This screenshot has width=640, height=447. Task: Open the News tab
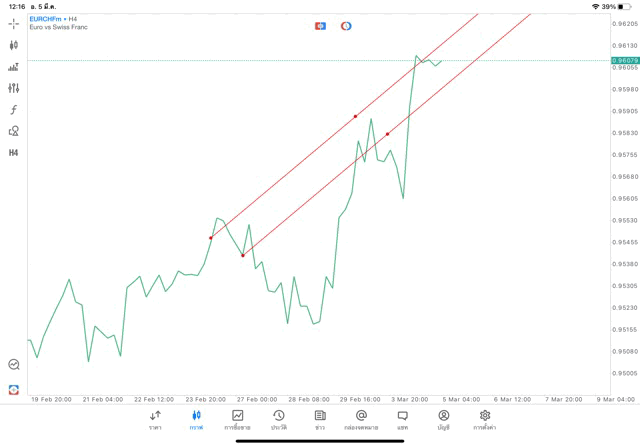pos(320,419)
